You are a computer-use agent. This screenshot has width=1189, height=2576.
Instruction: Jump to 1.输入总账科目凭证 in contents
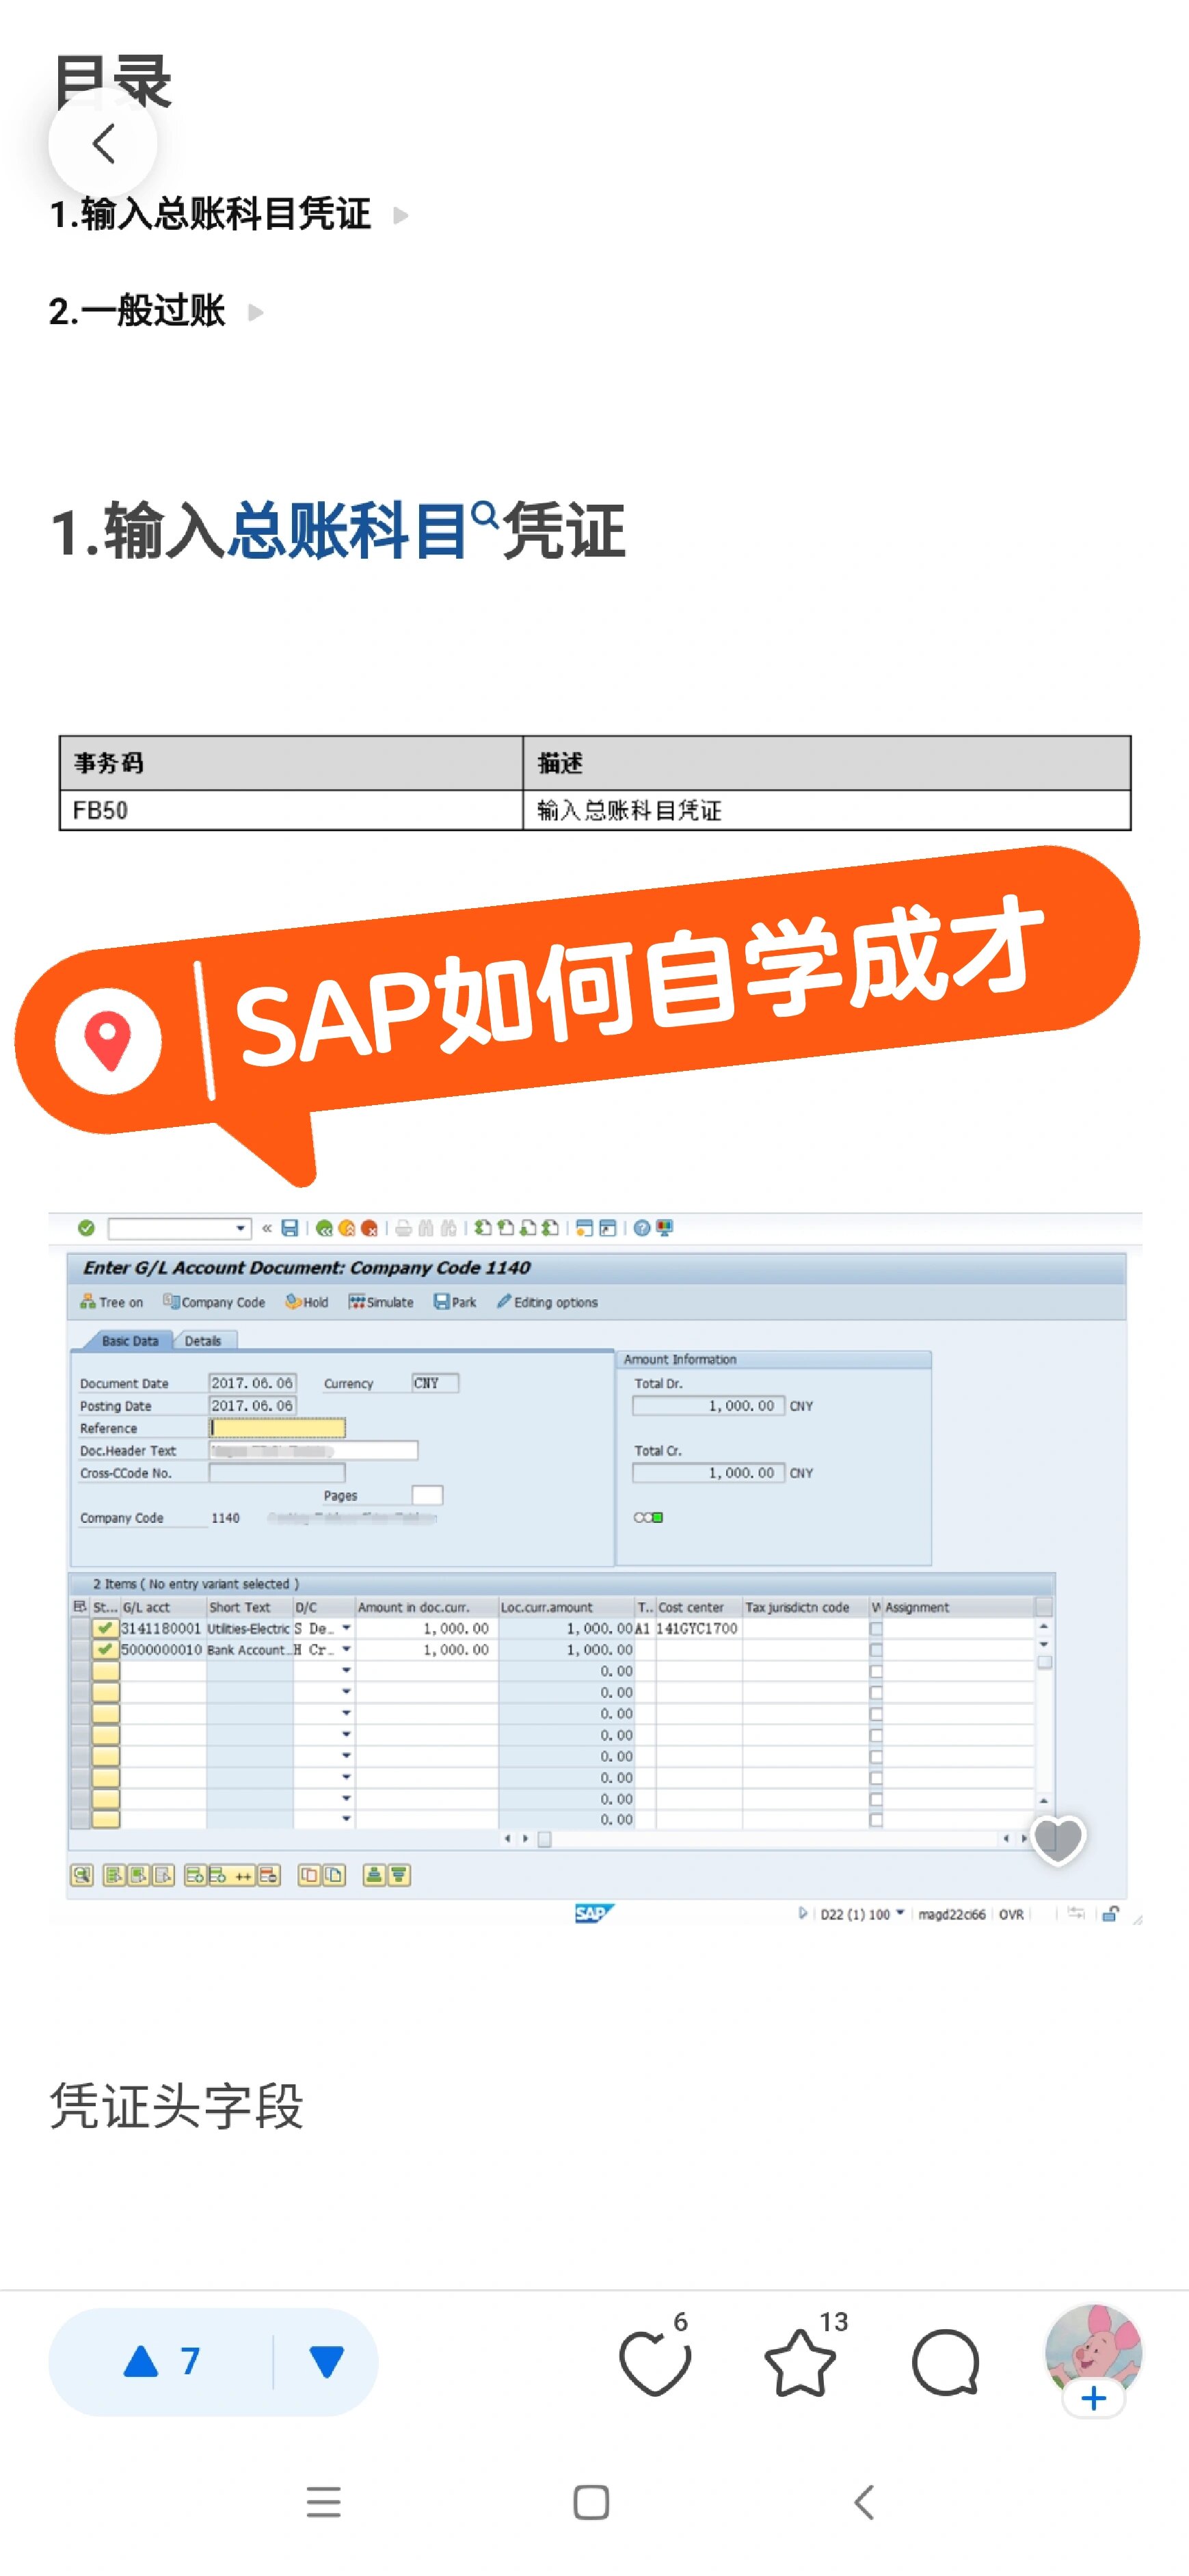click(211, 214)
